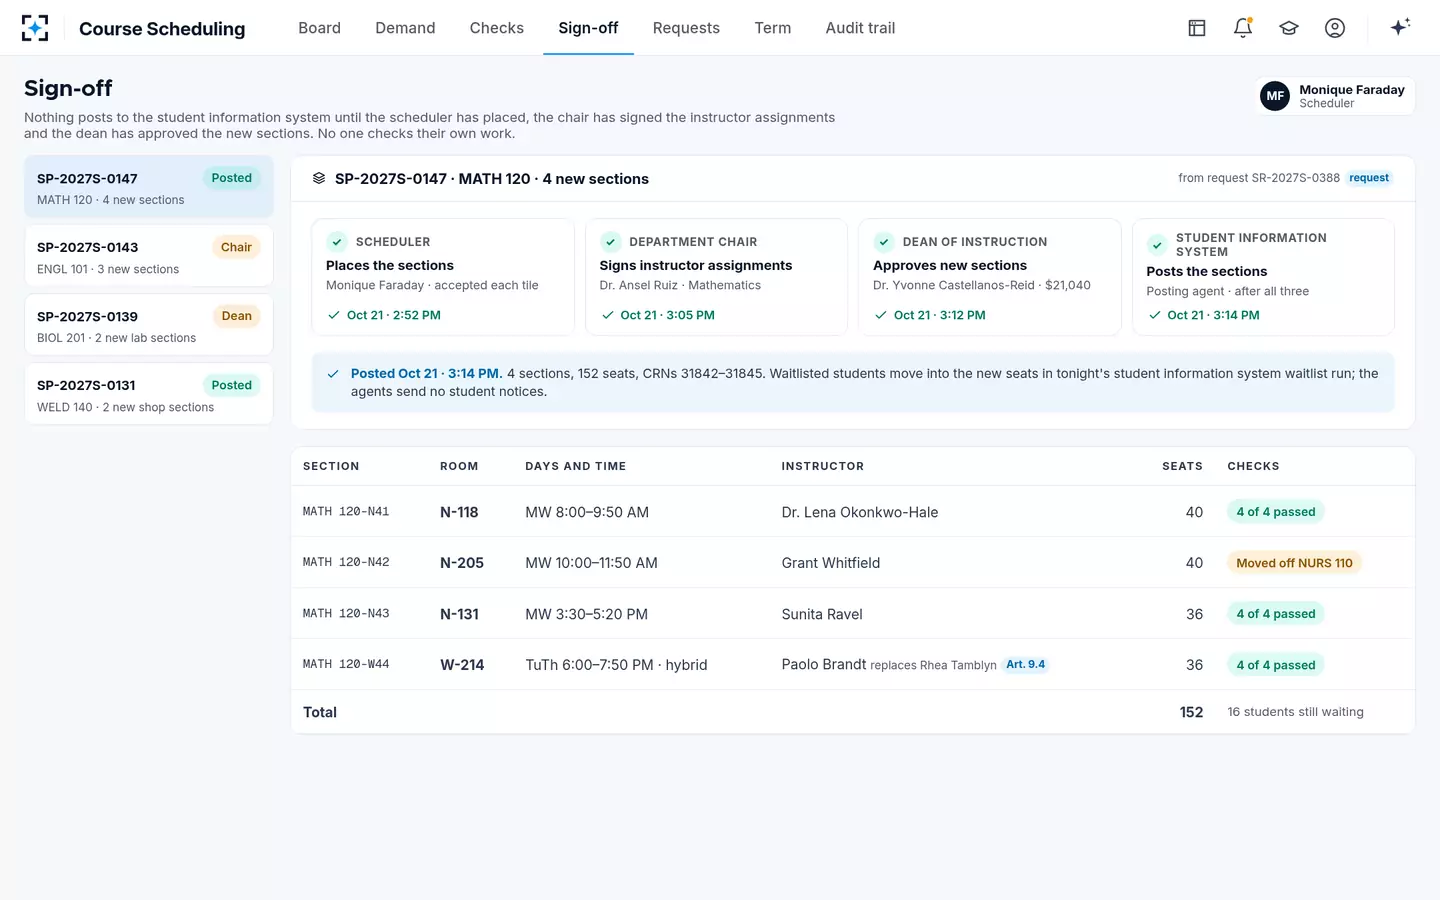The height and width of the screenshot is (900, 1440).
Task: Click the Scheduler step checkmark circle
Action: tap(337, 241)
